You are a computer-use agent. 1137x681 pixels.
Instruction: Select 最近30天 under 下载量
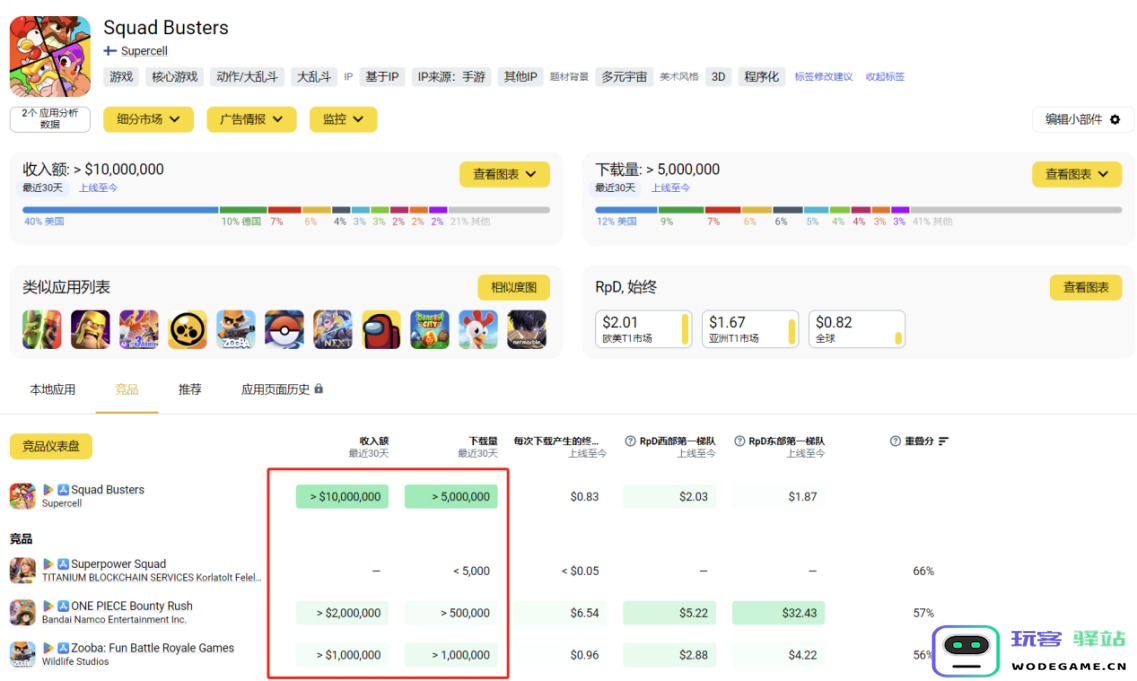(x=615, y=188)
